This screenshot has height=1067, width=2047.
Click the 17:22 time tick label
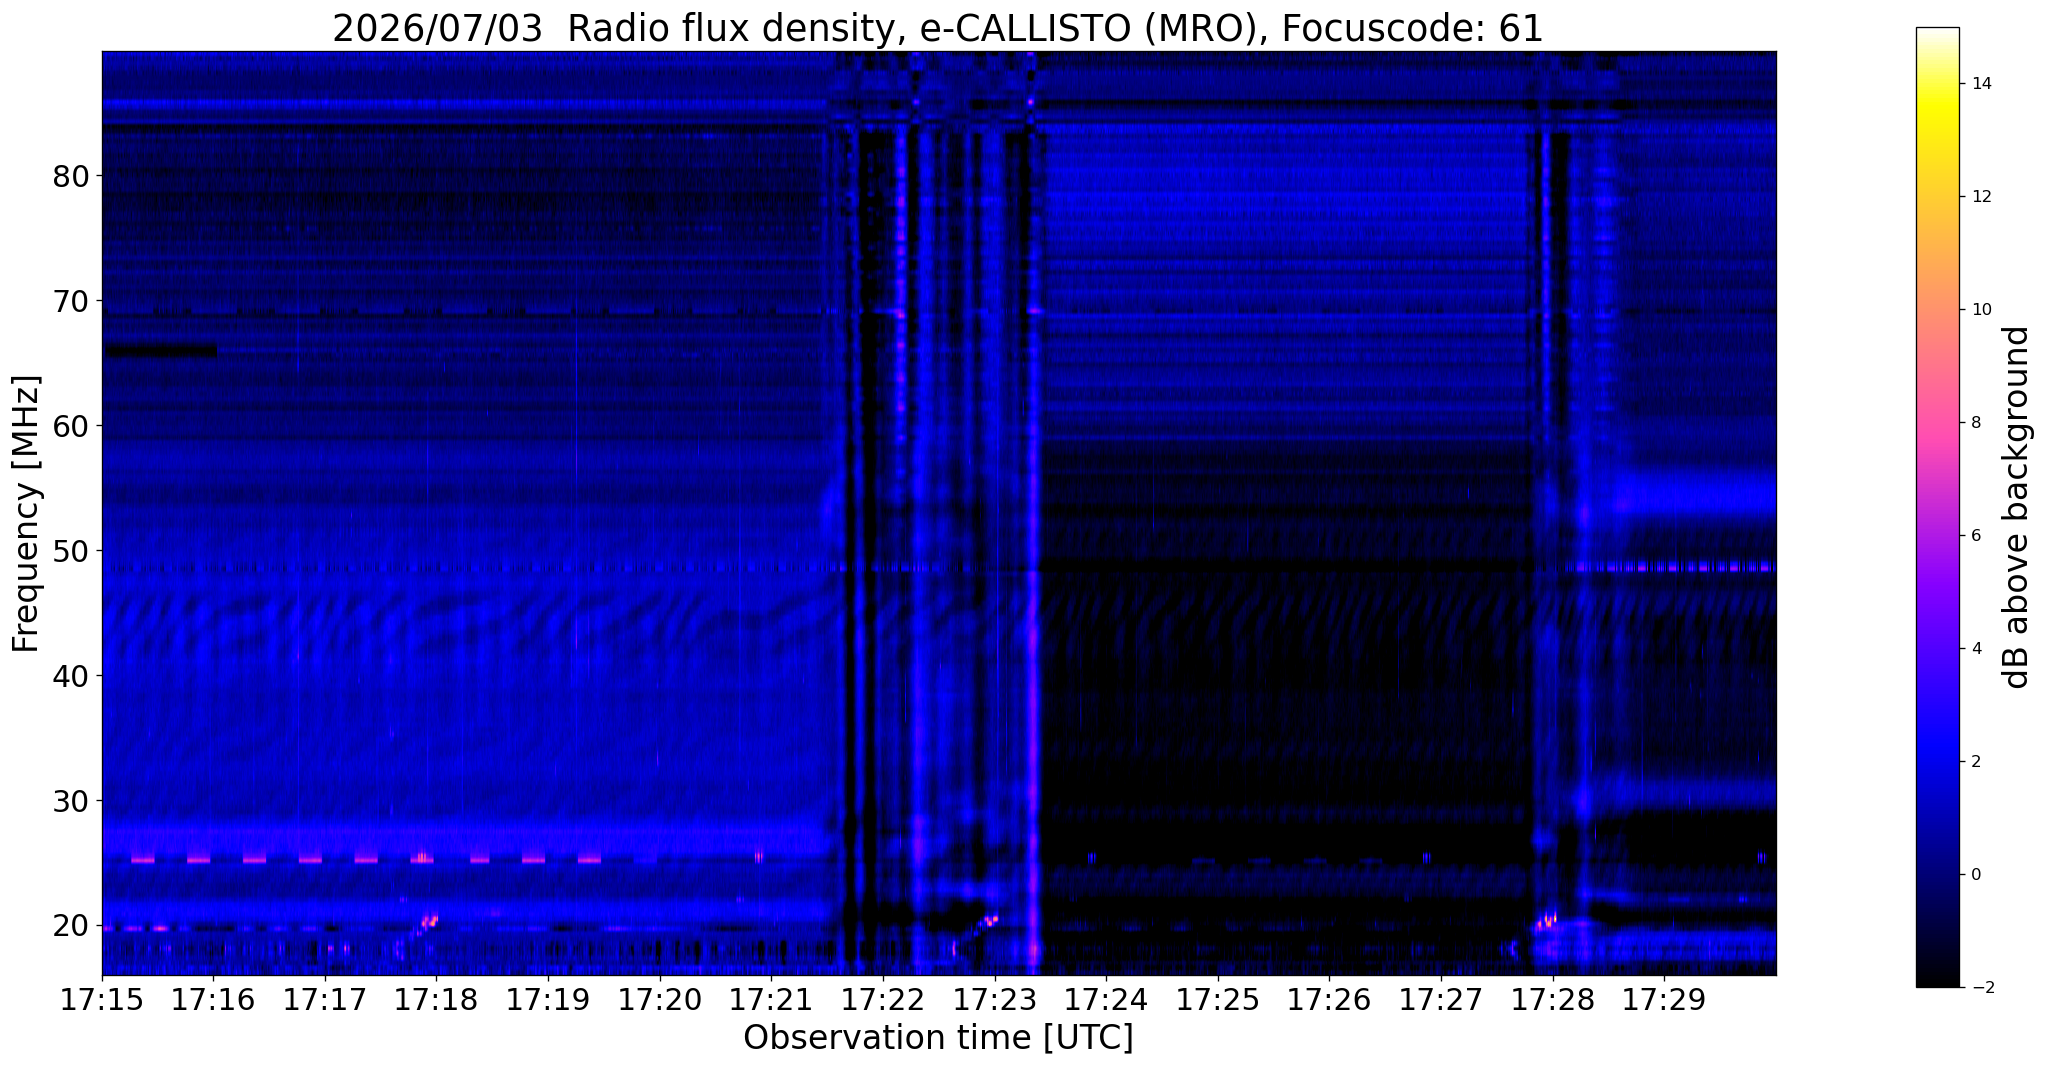883,999
